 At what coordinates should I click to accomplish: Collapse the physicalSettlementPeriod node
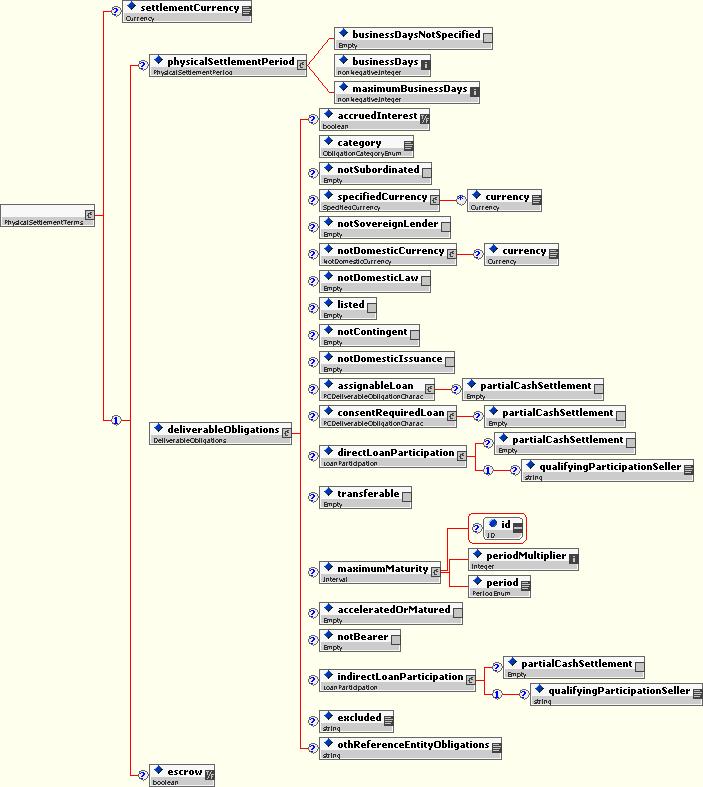pyautogui.click(x=301, y=65)
